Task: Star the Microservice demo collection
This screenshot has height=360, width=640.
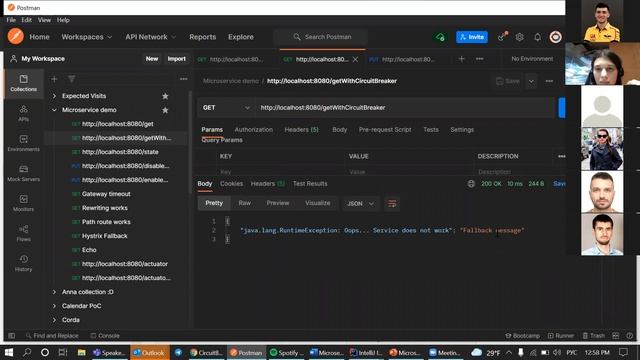Action: click(x=165, y=110)
